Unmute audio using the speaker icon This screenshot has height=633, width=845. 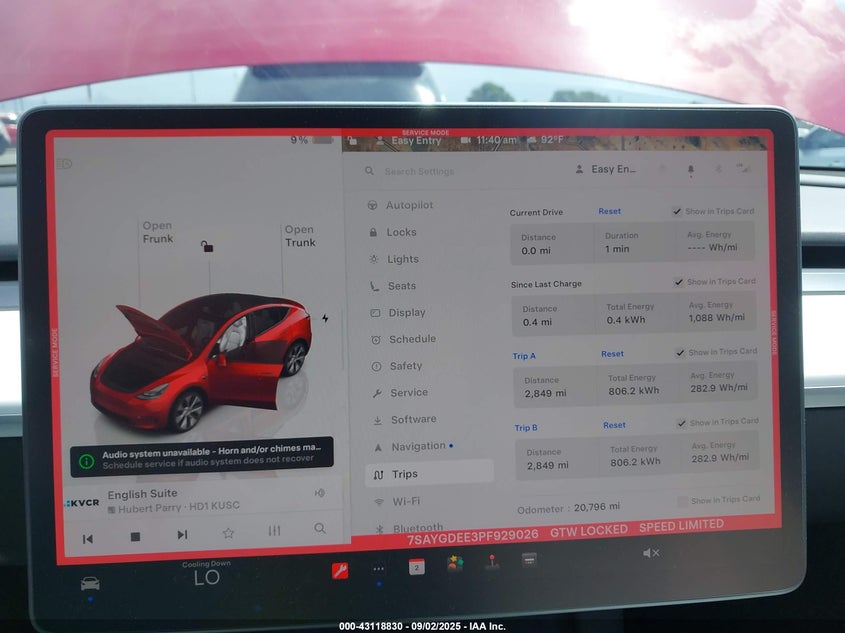tap(650, 553)
